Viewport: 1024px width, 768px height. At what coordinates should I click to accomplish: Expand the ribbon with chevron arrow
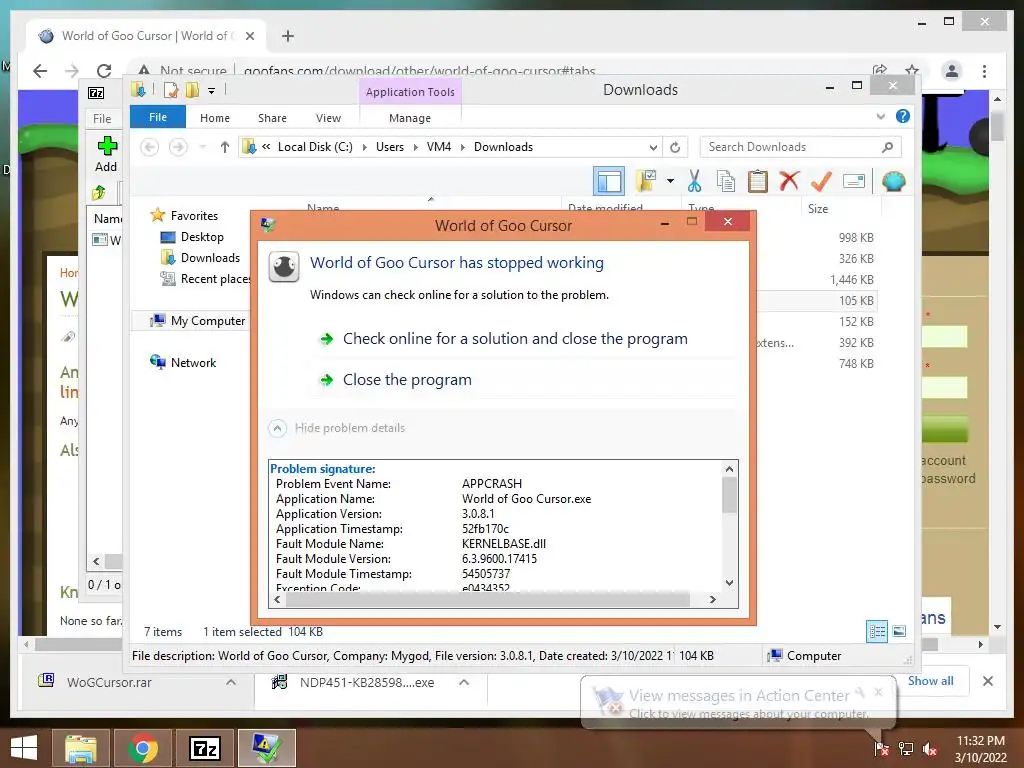point(880,117)
